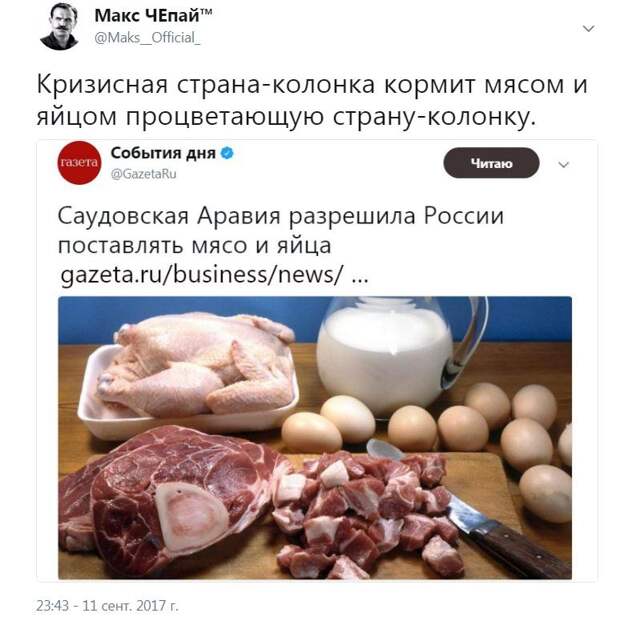Viewport: 620px width, 621px height.
Task: Click the milk jug in photo
Action: 400,354
